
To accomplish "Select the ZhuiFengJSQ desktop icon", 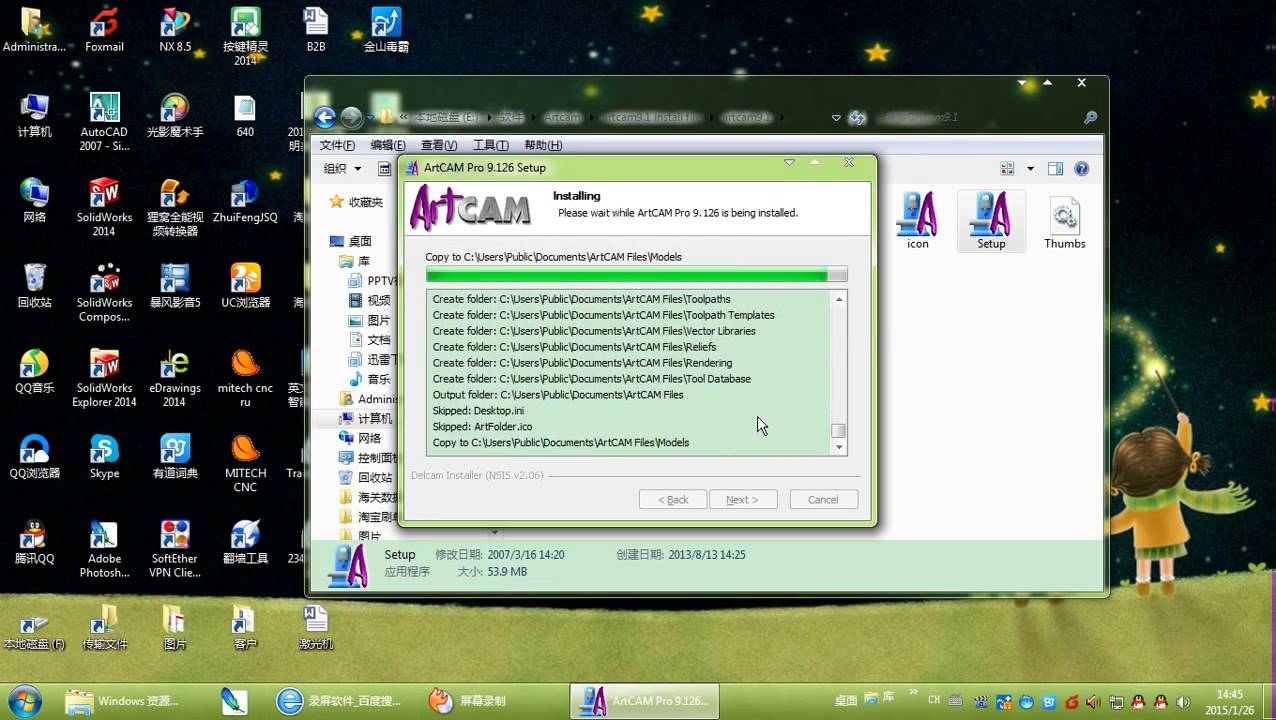I will pos(245,201).
